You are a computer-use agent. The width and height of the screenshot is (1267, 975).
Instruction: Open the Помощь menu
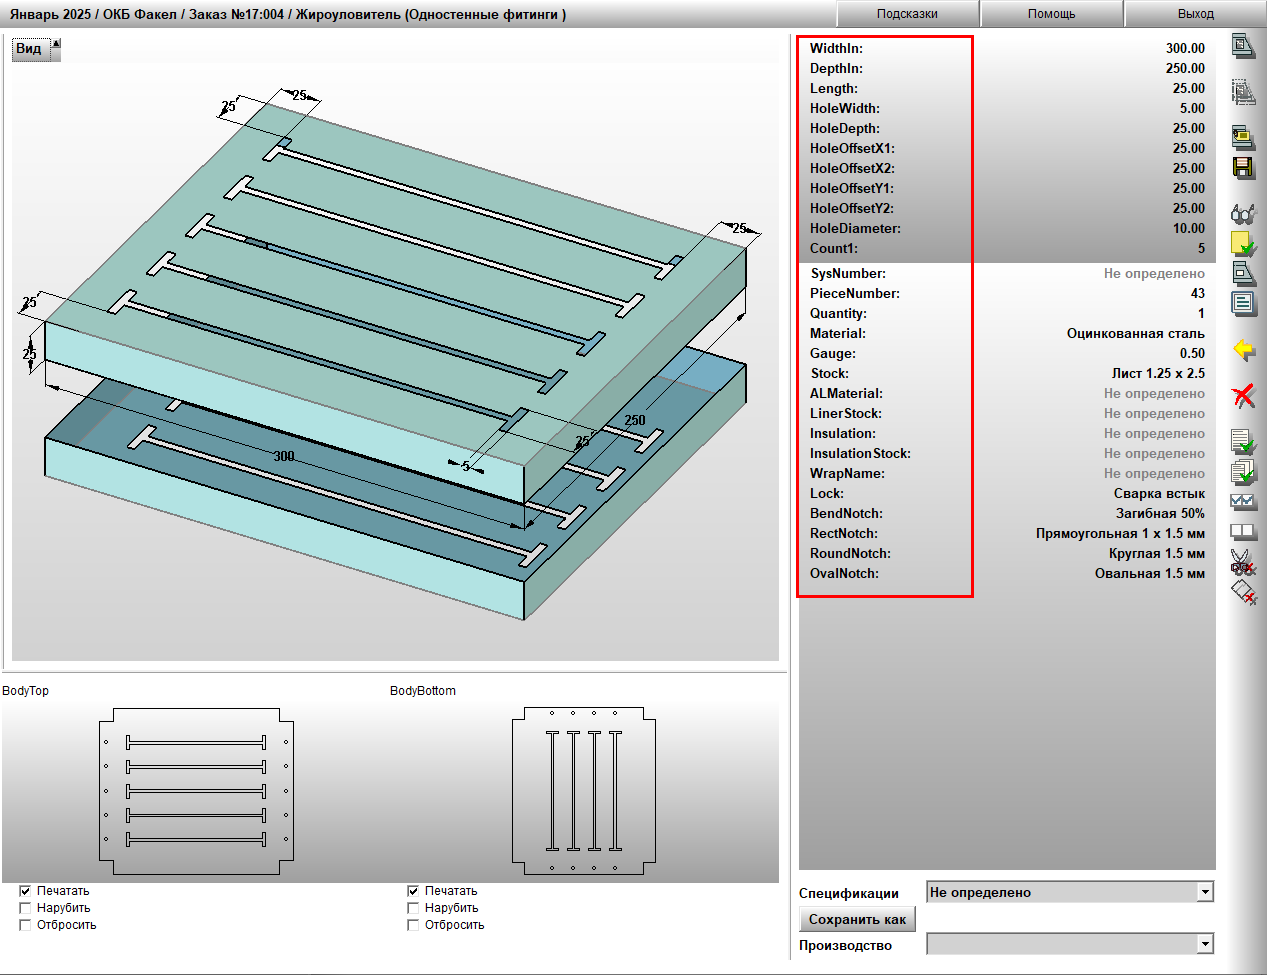pos(1052,14)
